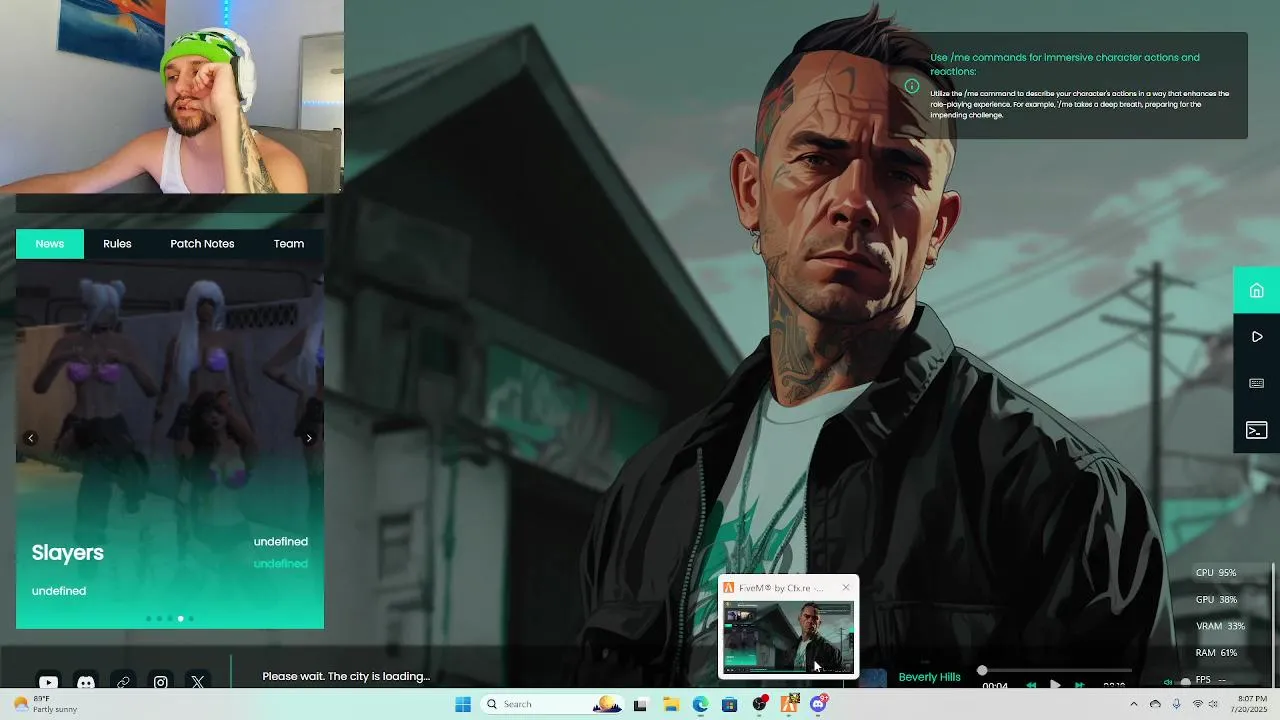Screen dimensions: 1280x720
Task: Open Discord from the taskbar
Action: coord(819,704)
